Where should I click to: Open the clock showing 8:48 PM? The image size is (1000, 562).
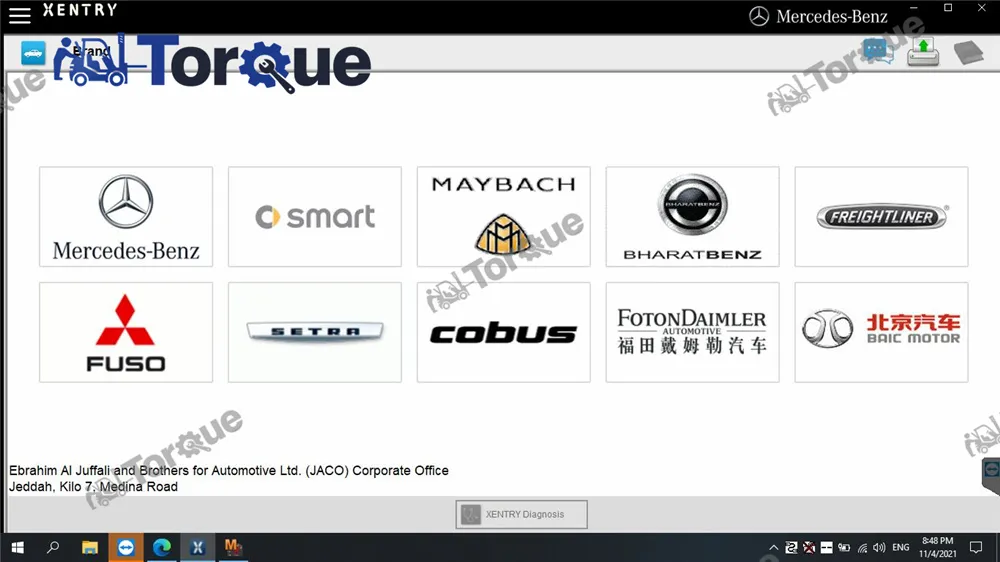(x=938, y=547)
